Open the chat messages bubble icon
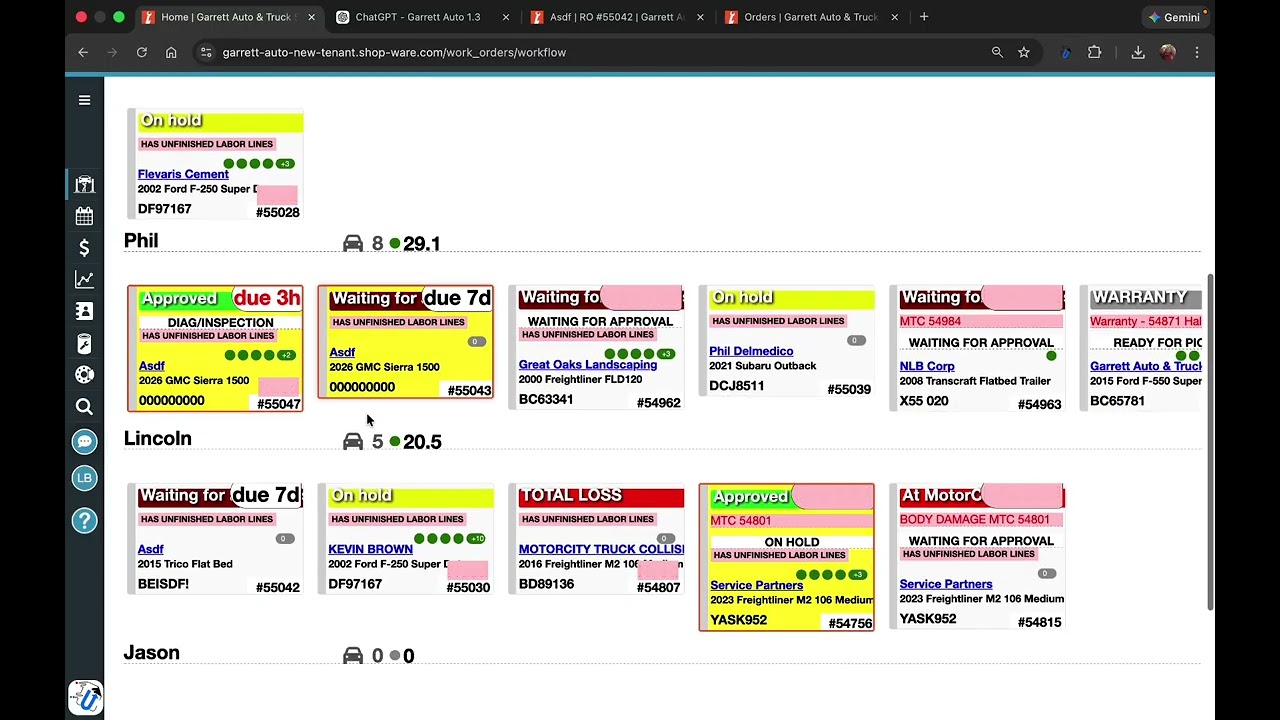Viewport: 1280px width, 720px height. click(84, 442)
